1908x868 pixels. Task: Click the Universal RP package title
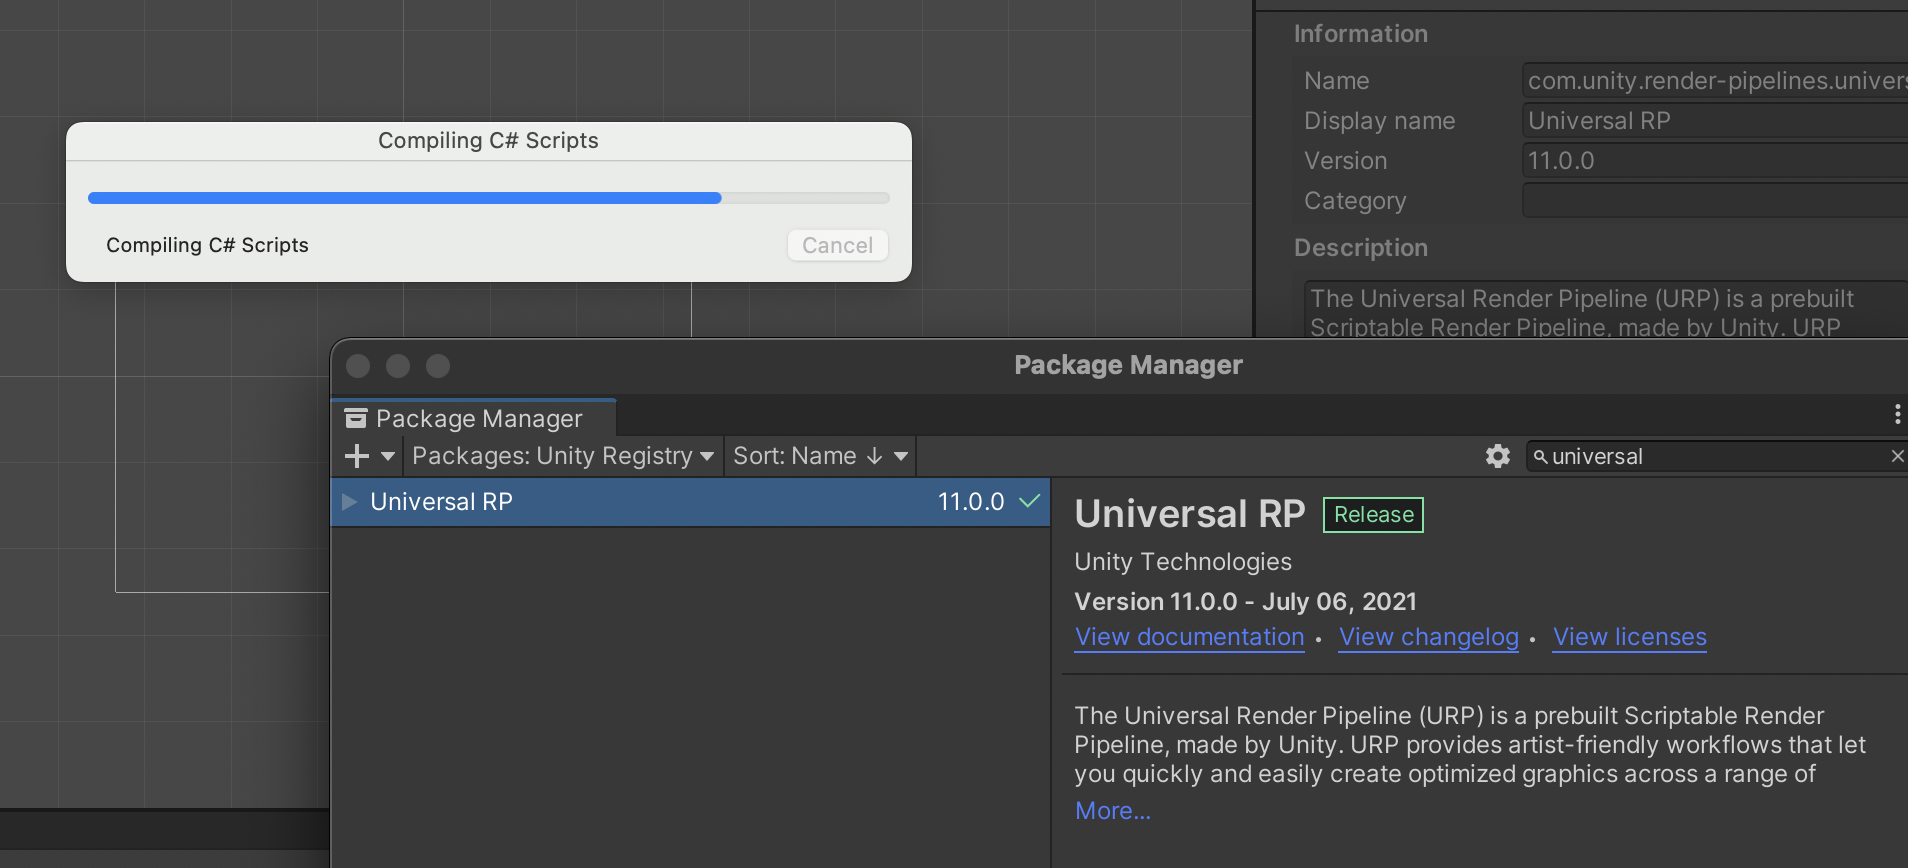[1190, 514]
